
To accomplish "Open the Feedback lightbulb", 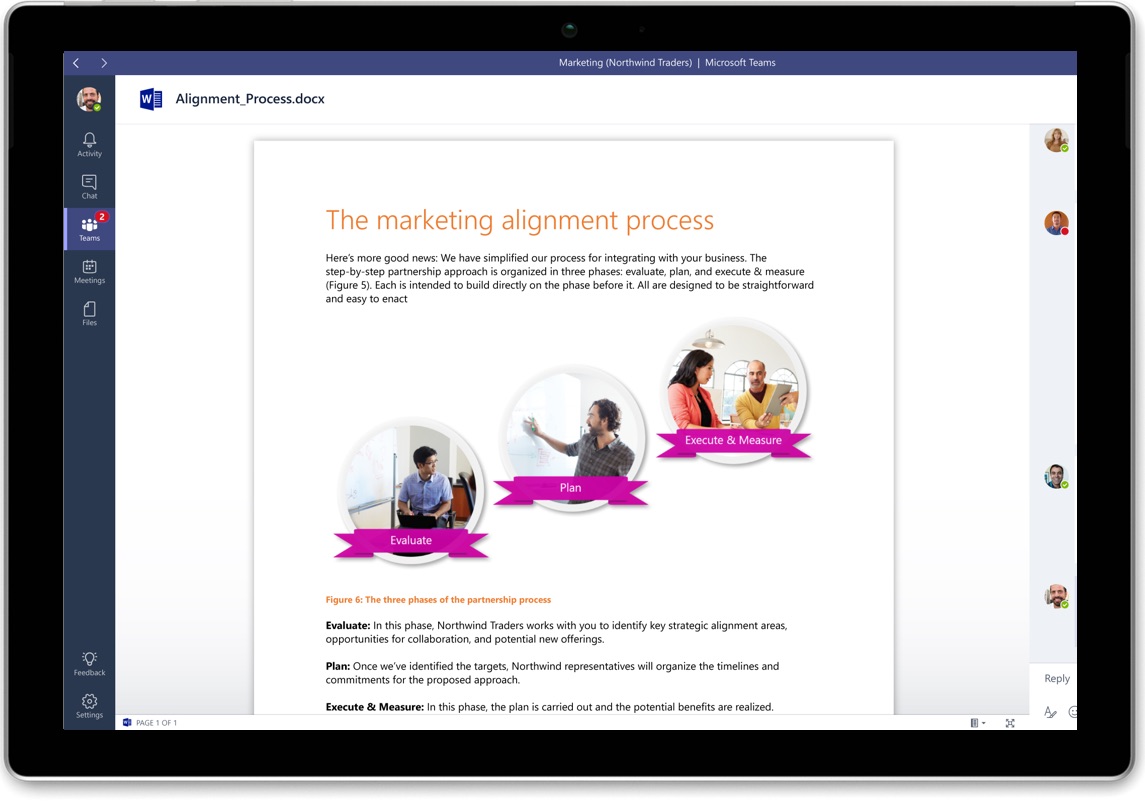I will 89,664.
